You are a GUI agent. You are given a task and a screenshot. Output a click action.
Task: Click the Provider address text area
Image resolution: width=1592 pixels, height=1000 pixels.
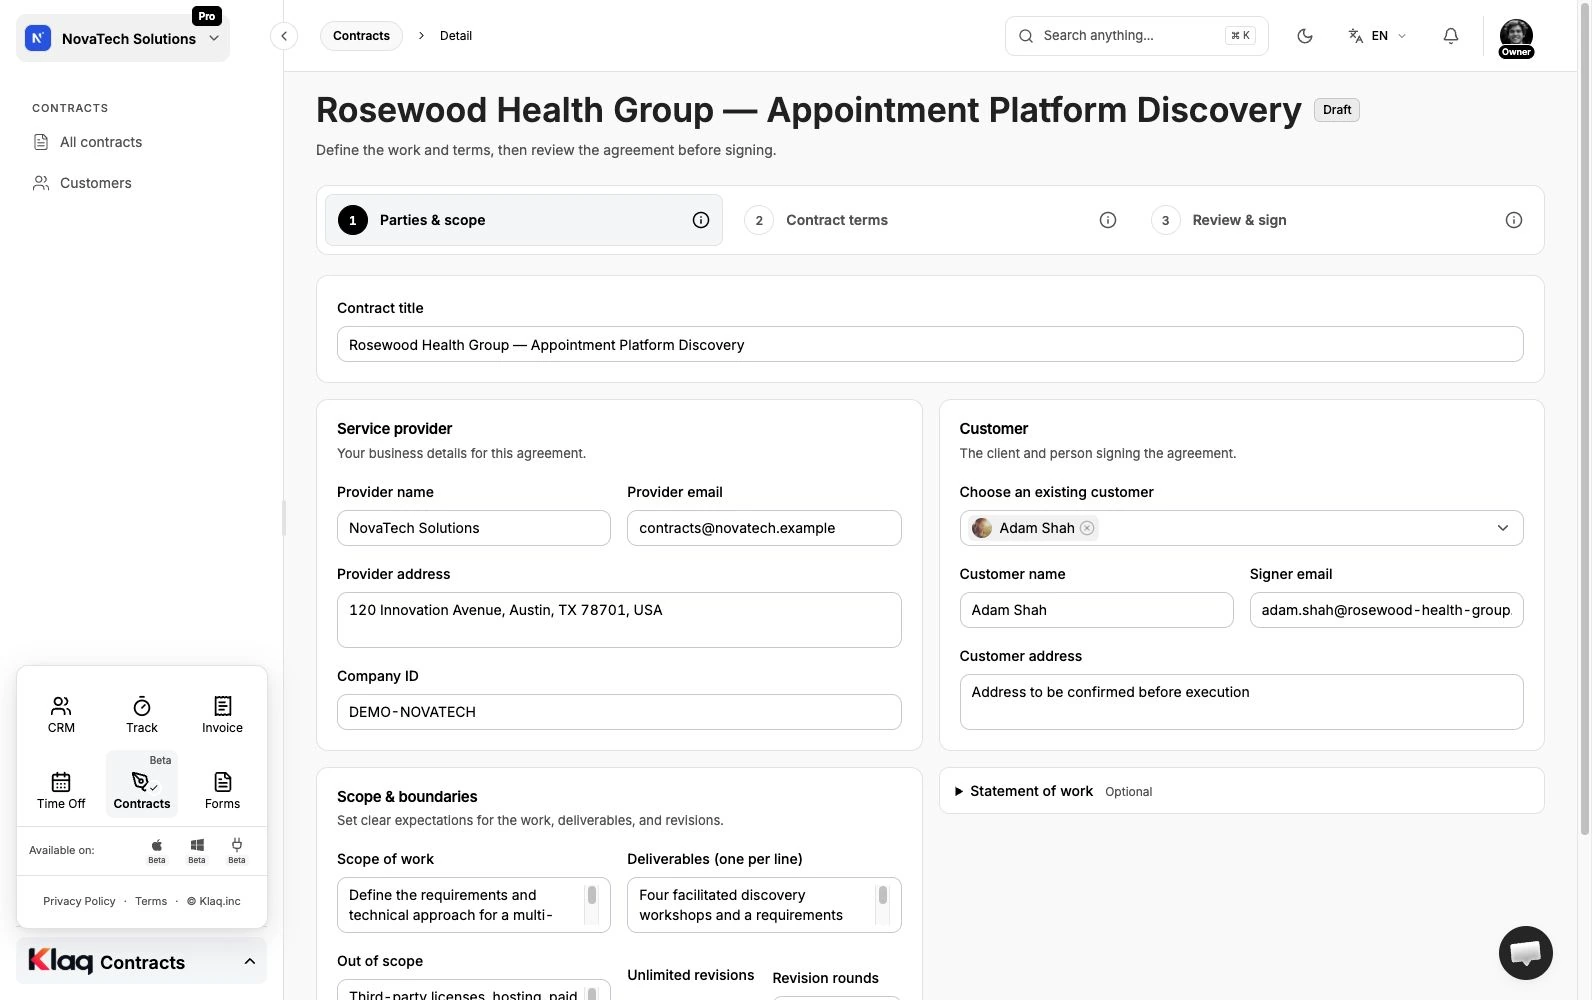click(619, 620)
